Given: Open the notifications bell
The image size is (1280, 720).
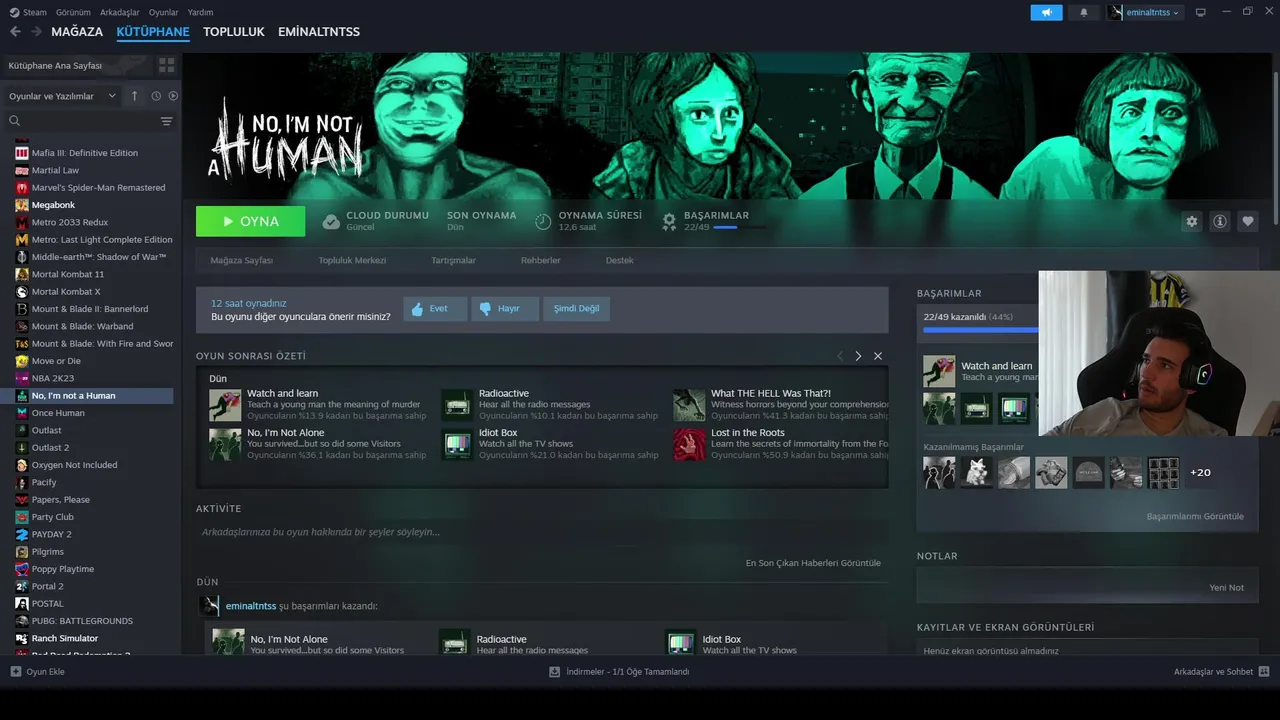Looking at the screenshot, I should pos(1084,12).
